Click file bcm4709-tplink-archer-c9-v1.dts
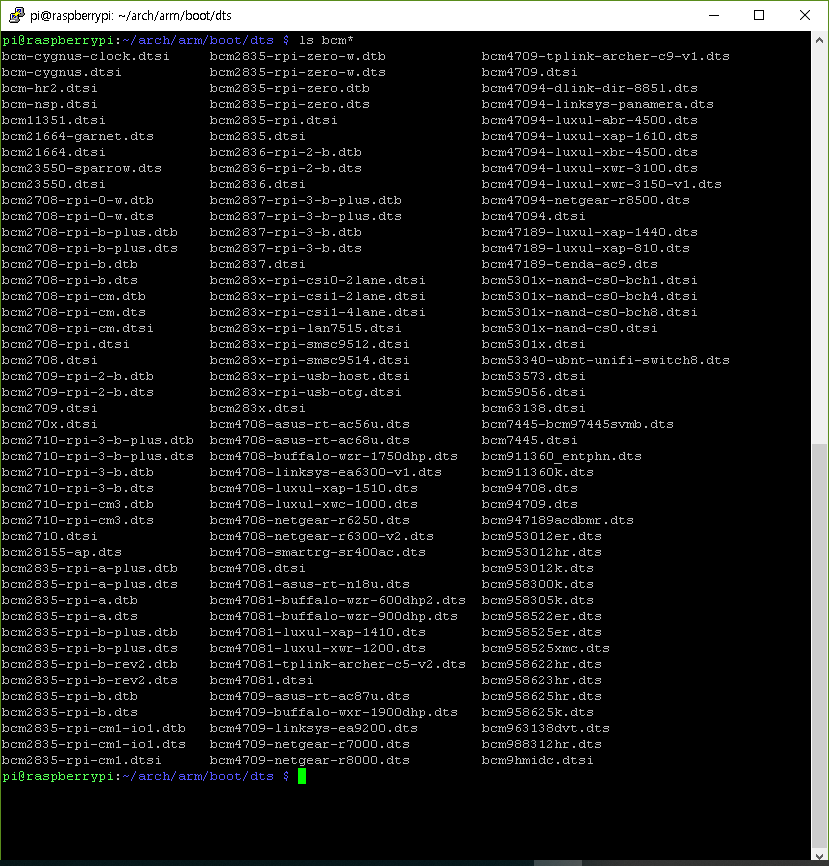The height and width of the screenshot is (866, 829). pos(606,56)
